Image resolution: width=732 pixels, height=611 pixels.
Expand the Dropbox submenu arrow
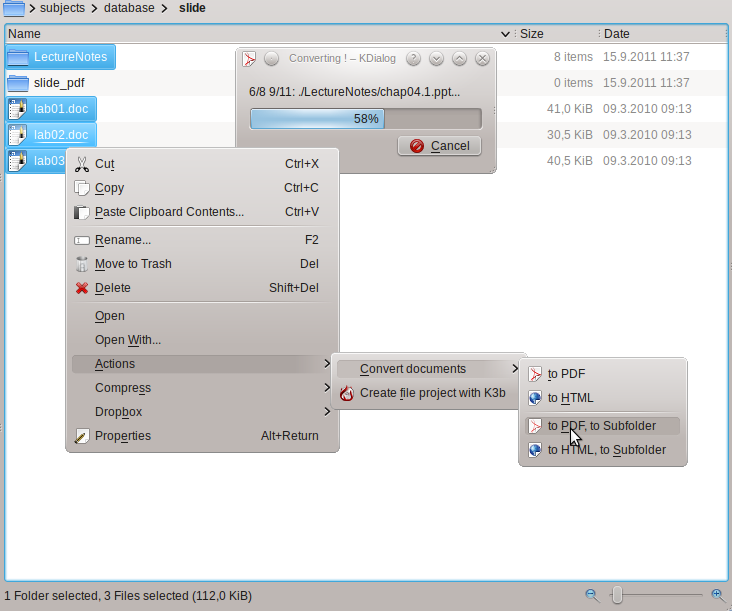pos(327,412)
